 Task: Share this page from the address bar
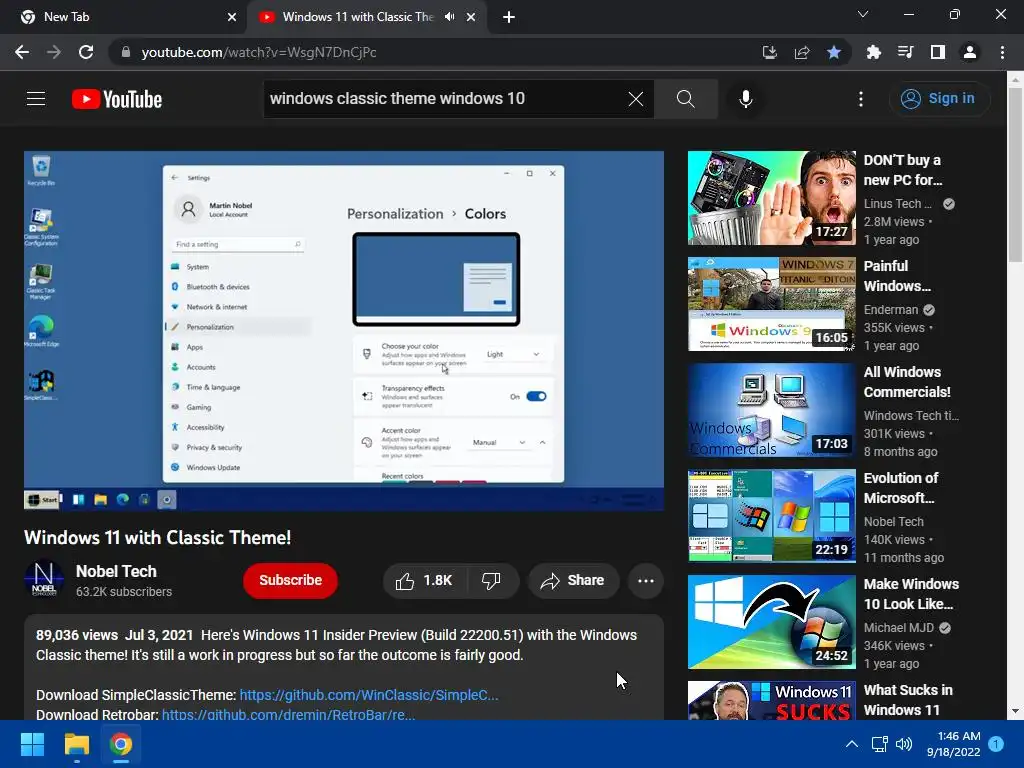pyautogui.click(x=802, y=52)
